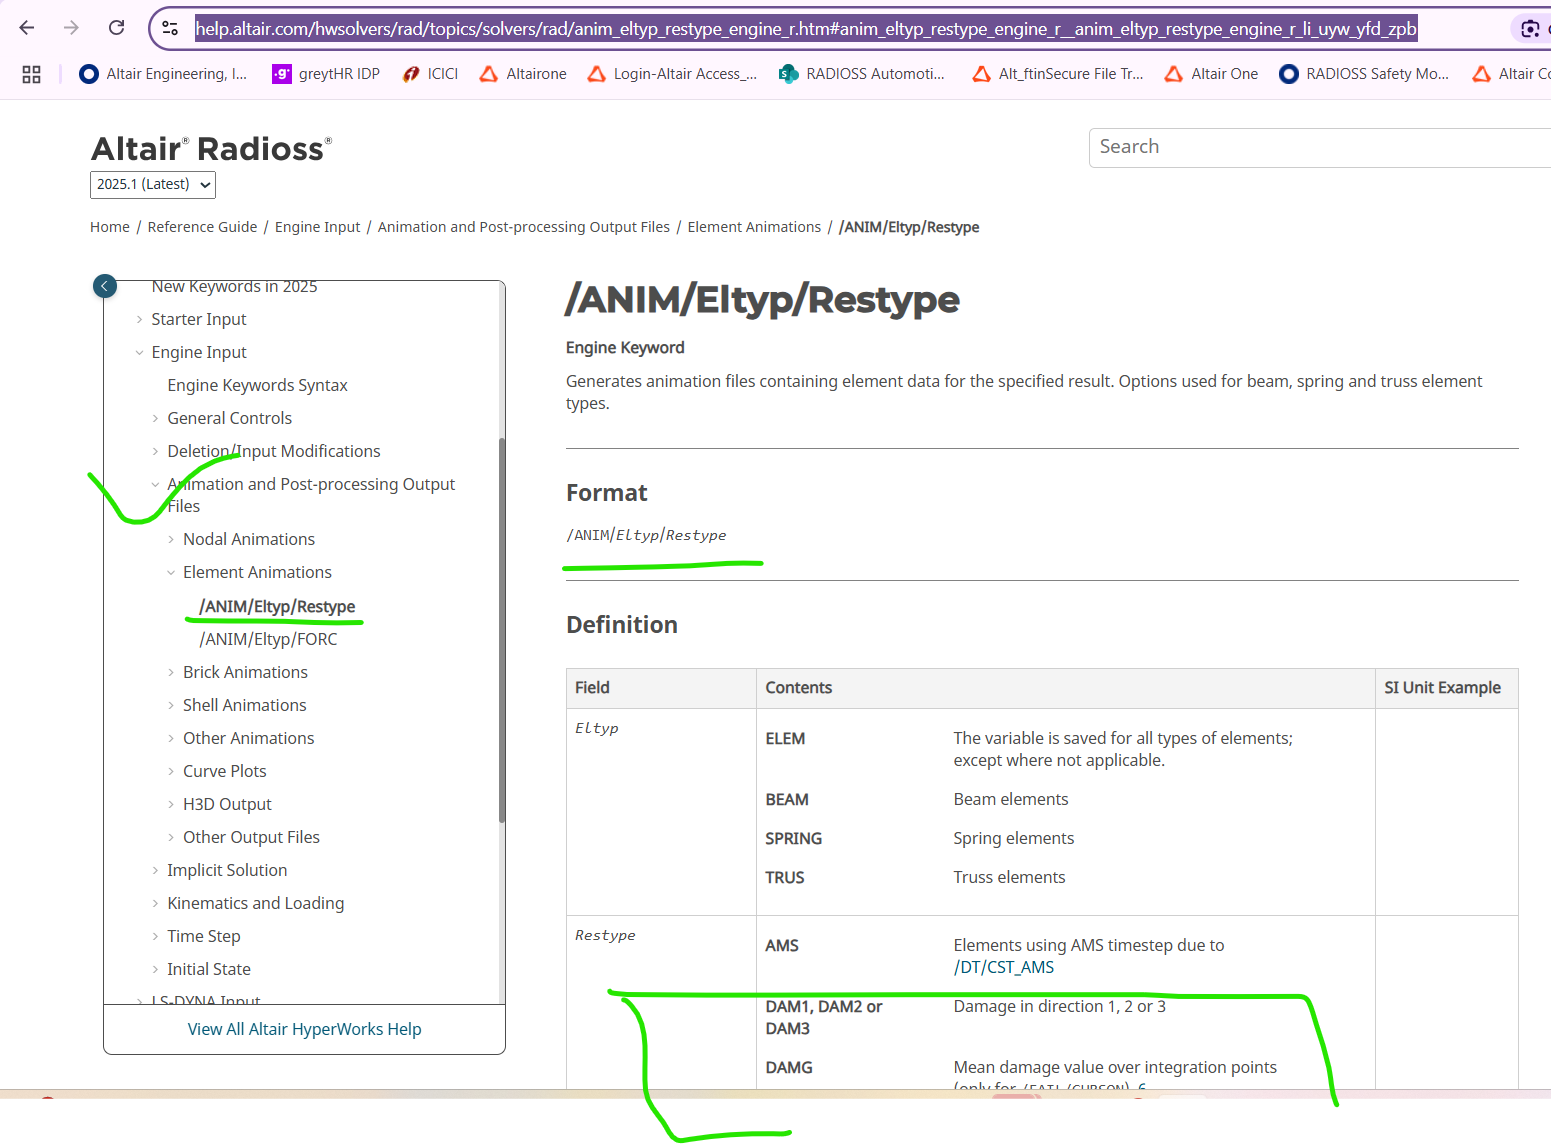Collapse sidebar with round chevron button
Viewport: 1551px width, 1145px height.
(105, 286)
